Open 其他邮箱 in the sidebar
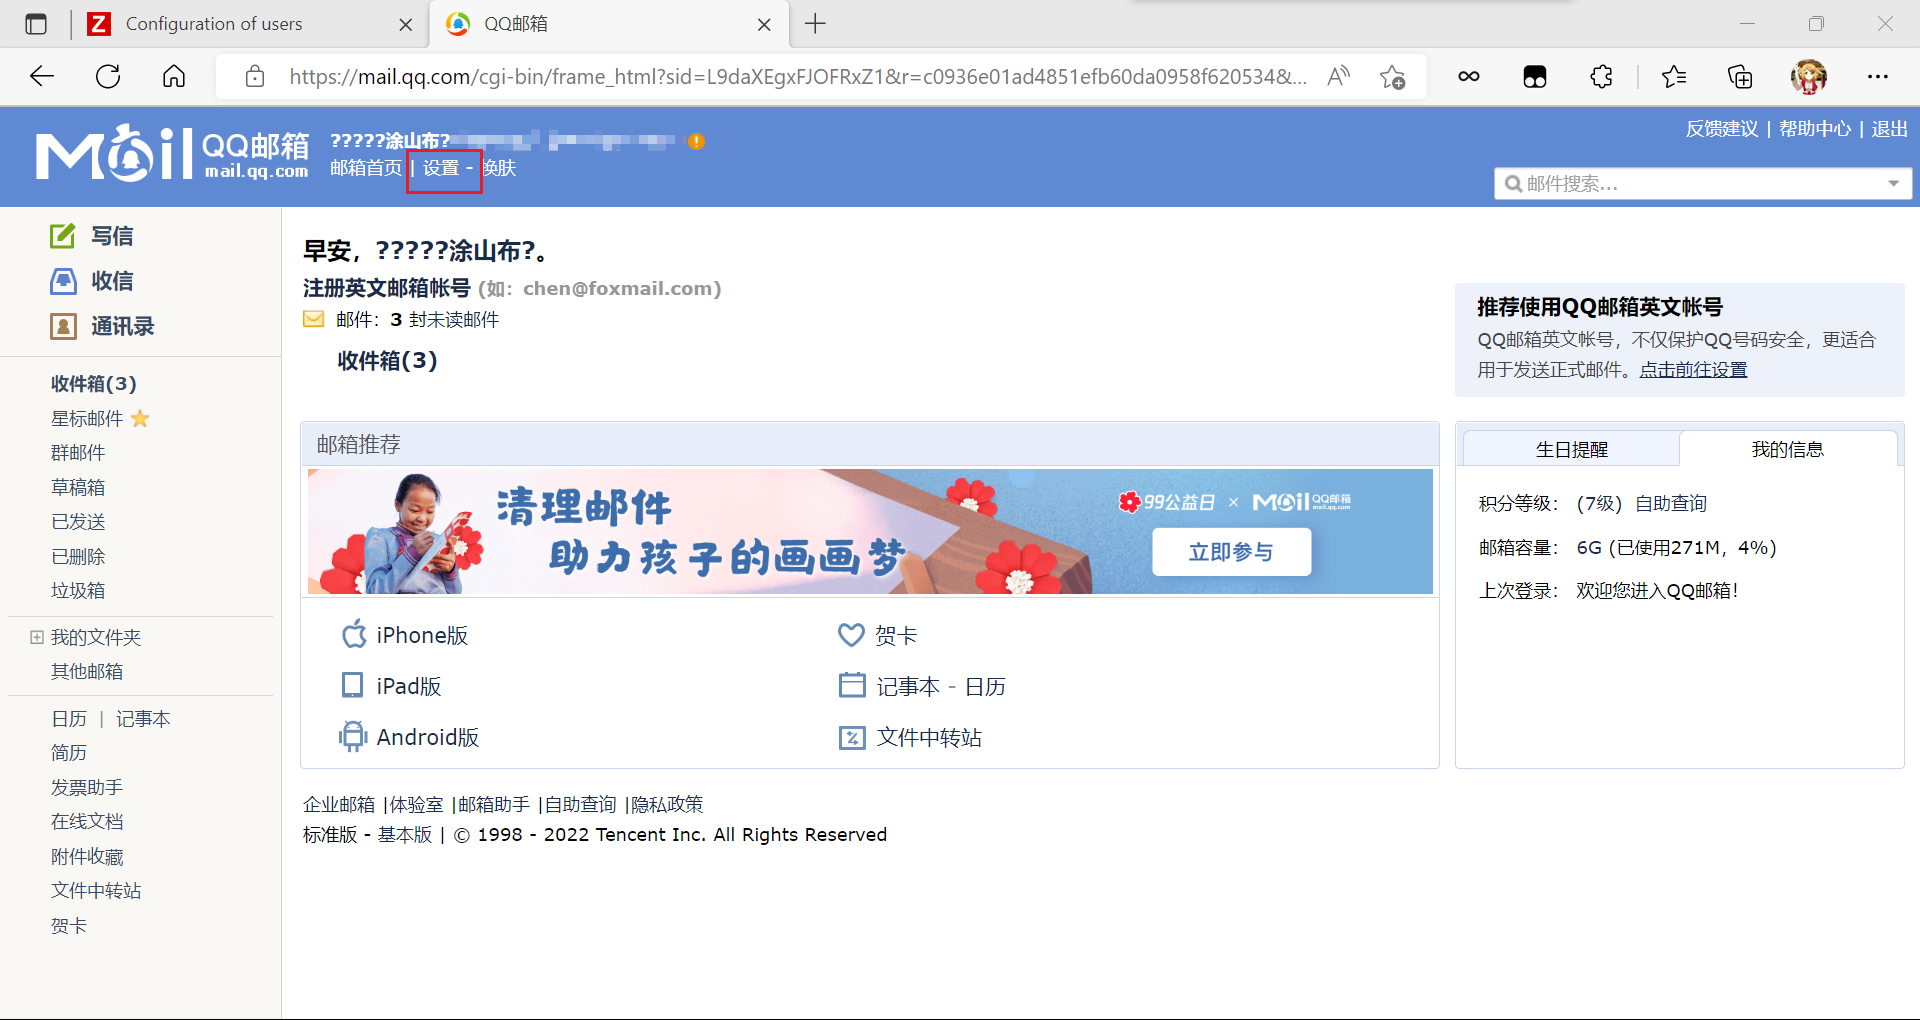 click(87, 672)
